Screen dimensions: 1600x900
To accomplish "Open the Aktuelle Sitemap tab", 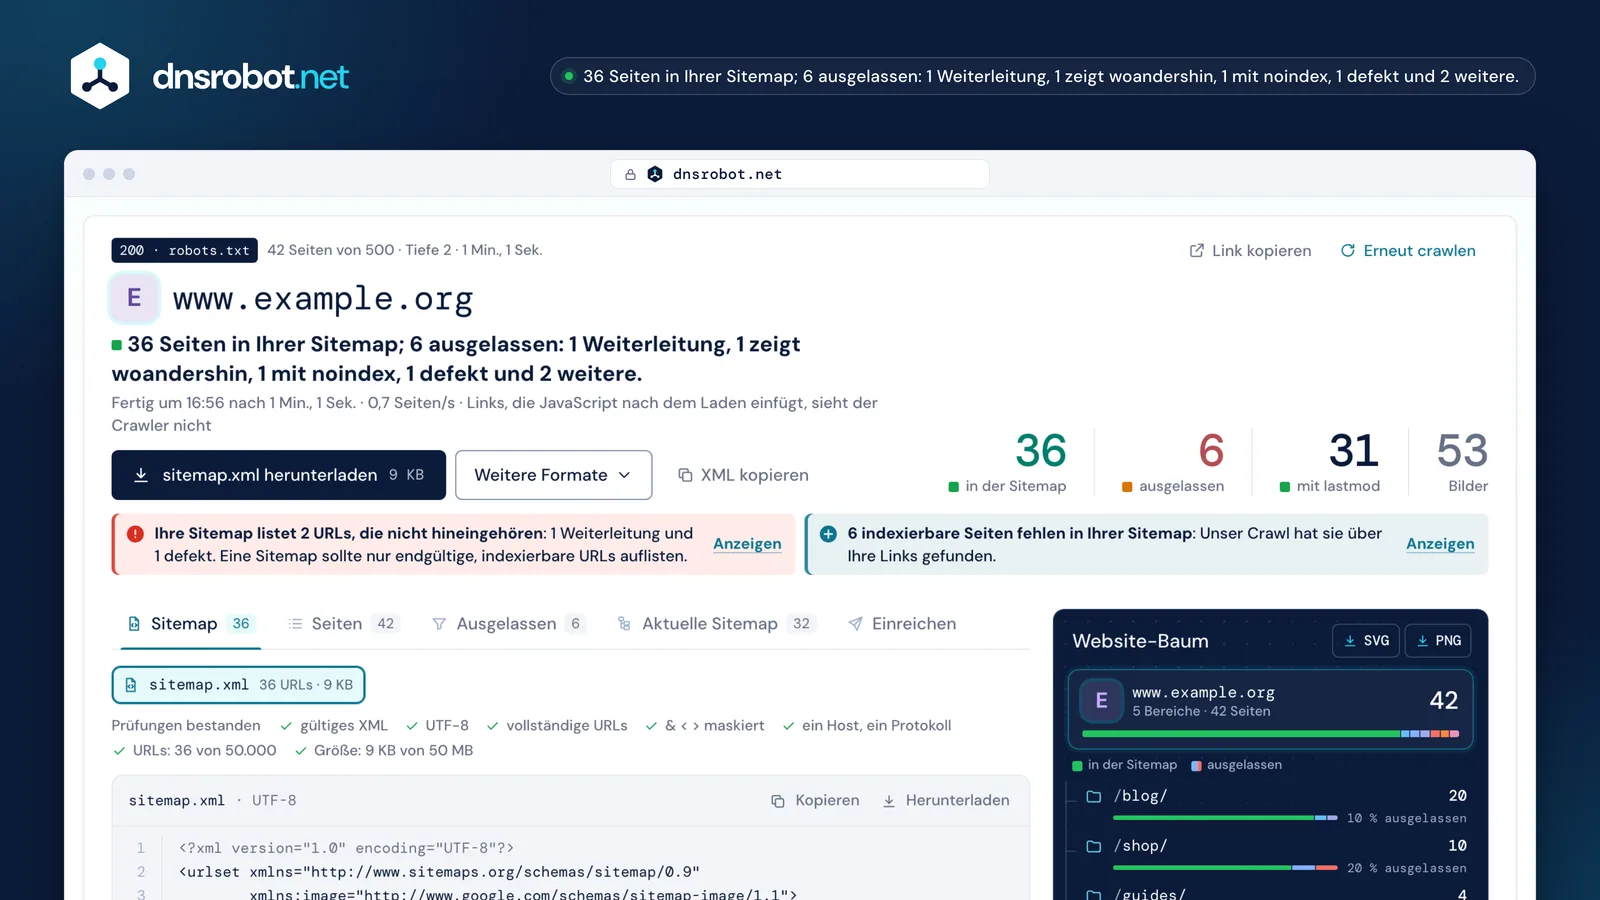I will pos(716,624).
